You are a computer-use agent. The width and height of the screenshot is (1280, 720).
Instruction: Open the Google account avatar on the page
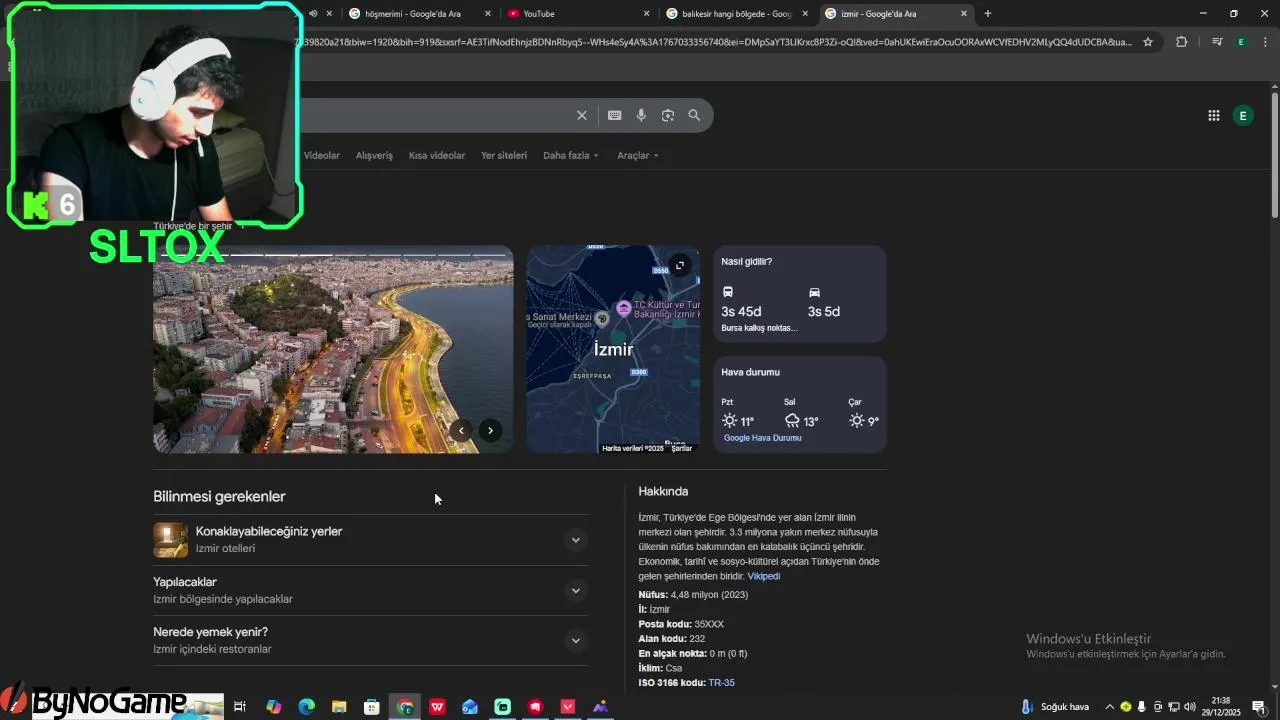tap(1243, 116)
